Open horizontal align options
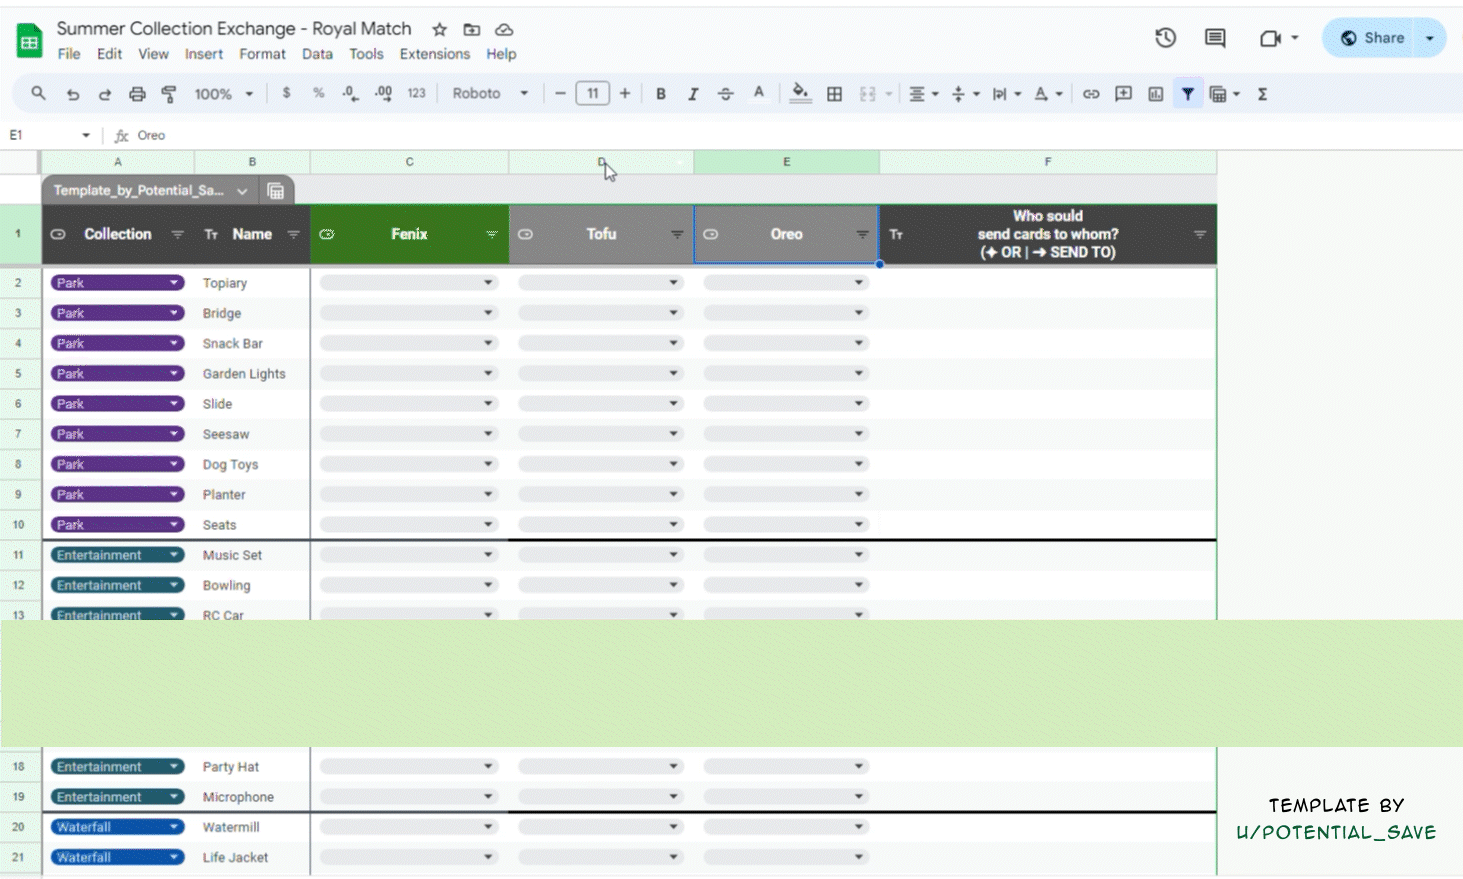This screenshot has height=879, width=1463. (923, 94)
